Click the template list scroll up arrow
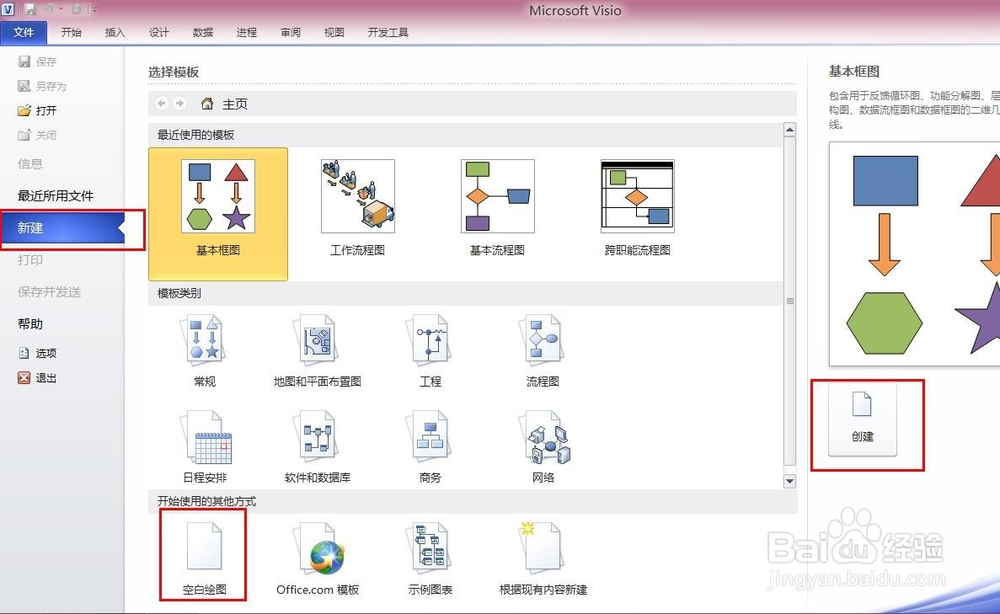Screen dimensions: 1000x614 [790, 129]
